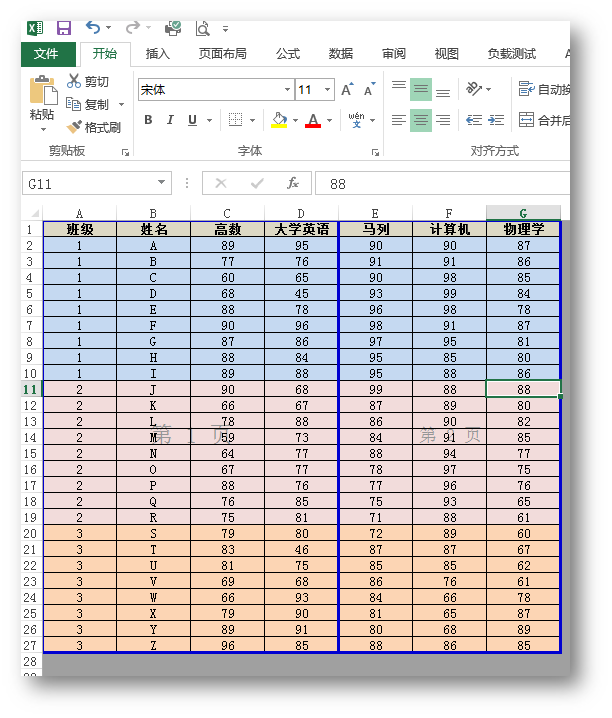This screenshot has height=718, width=612.
Task: Open the fill color dropdown arrow
Action: pyautogui.click(x=295, y=120)
